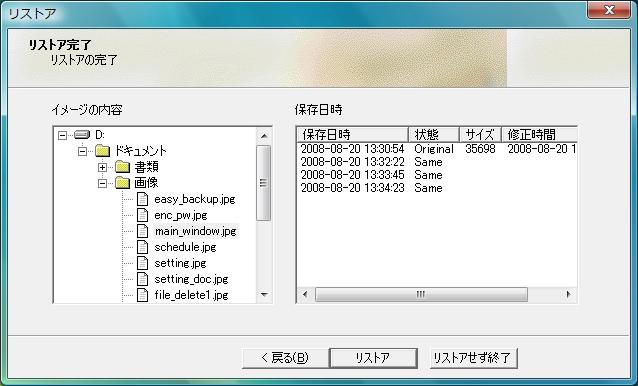The height and width of the screenshot is (386, 638).
Task: Click the リストアせず終了 button
Action: [x=473, y=358]
